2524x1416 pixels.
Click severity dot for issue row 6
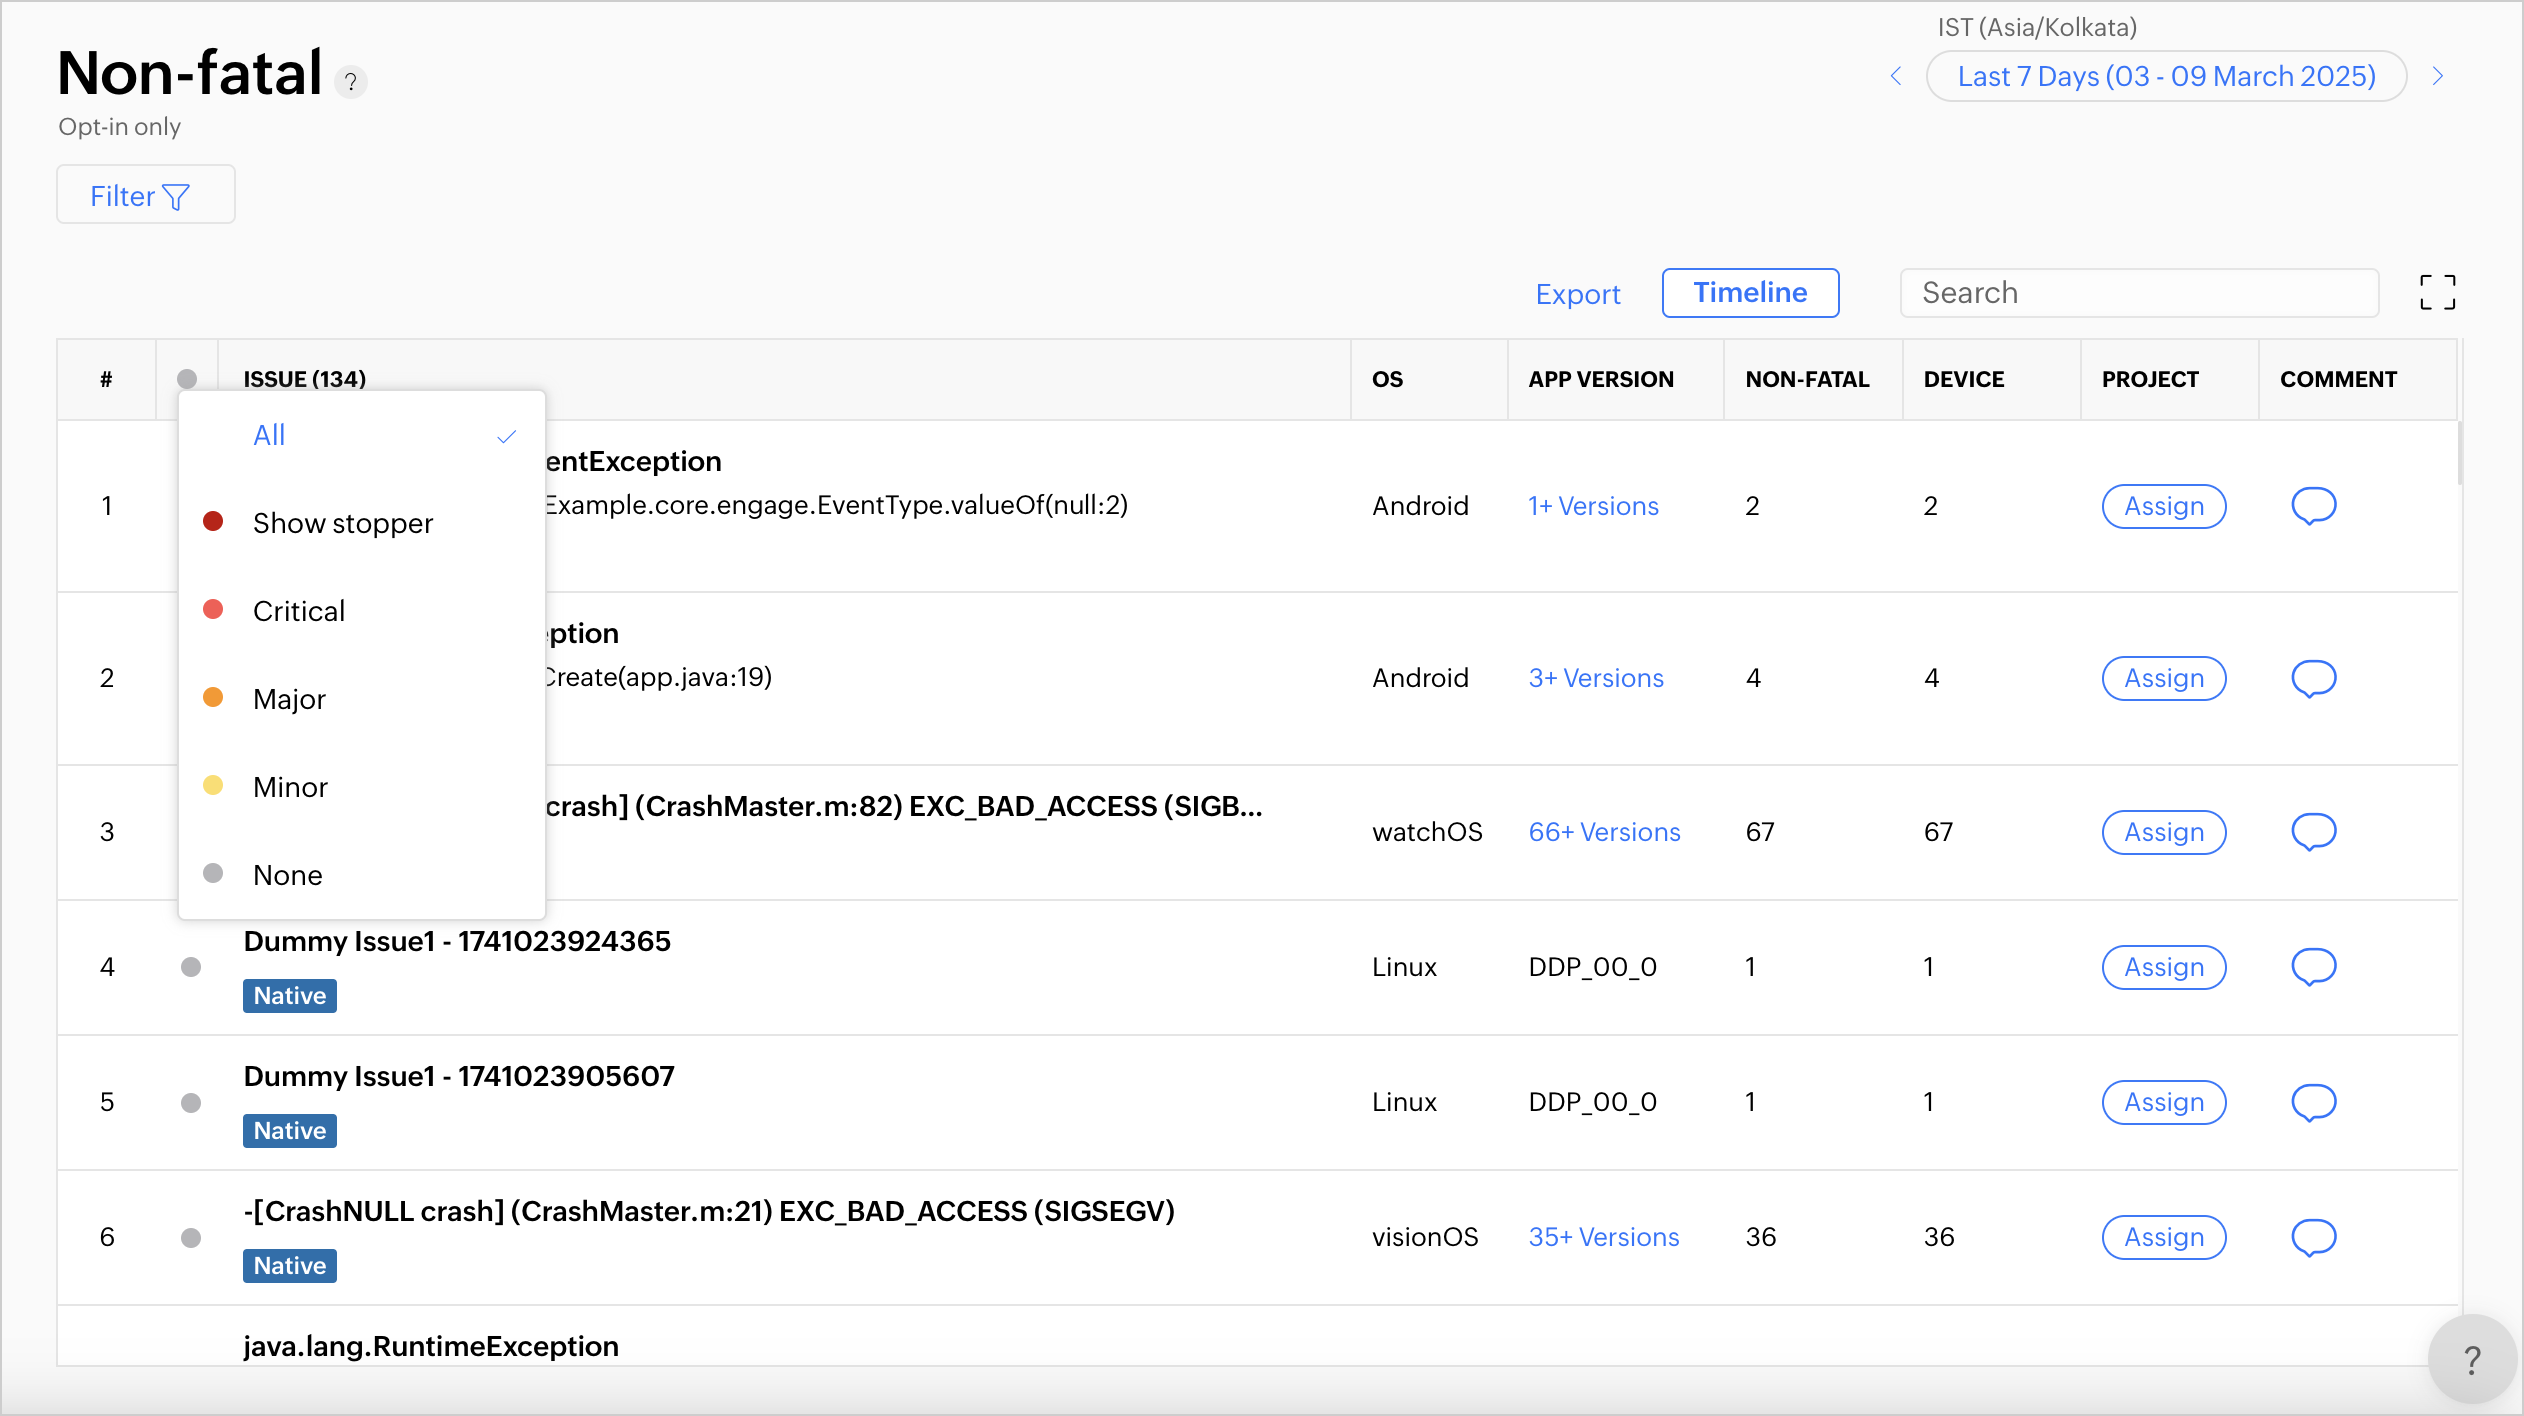[191, 1238]
